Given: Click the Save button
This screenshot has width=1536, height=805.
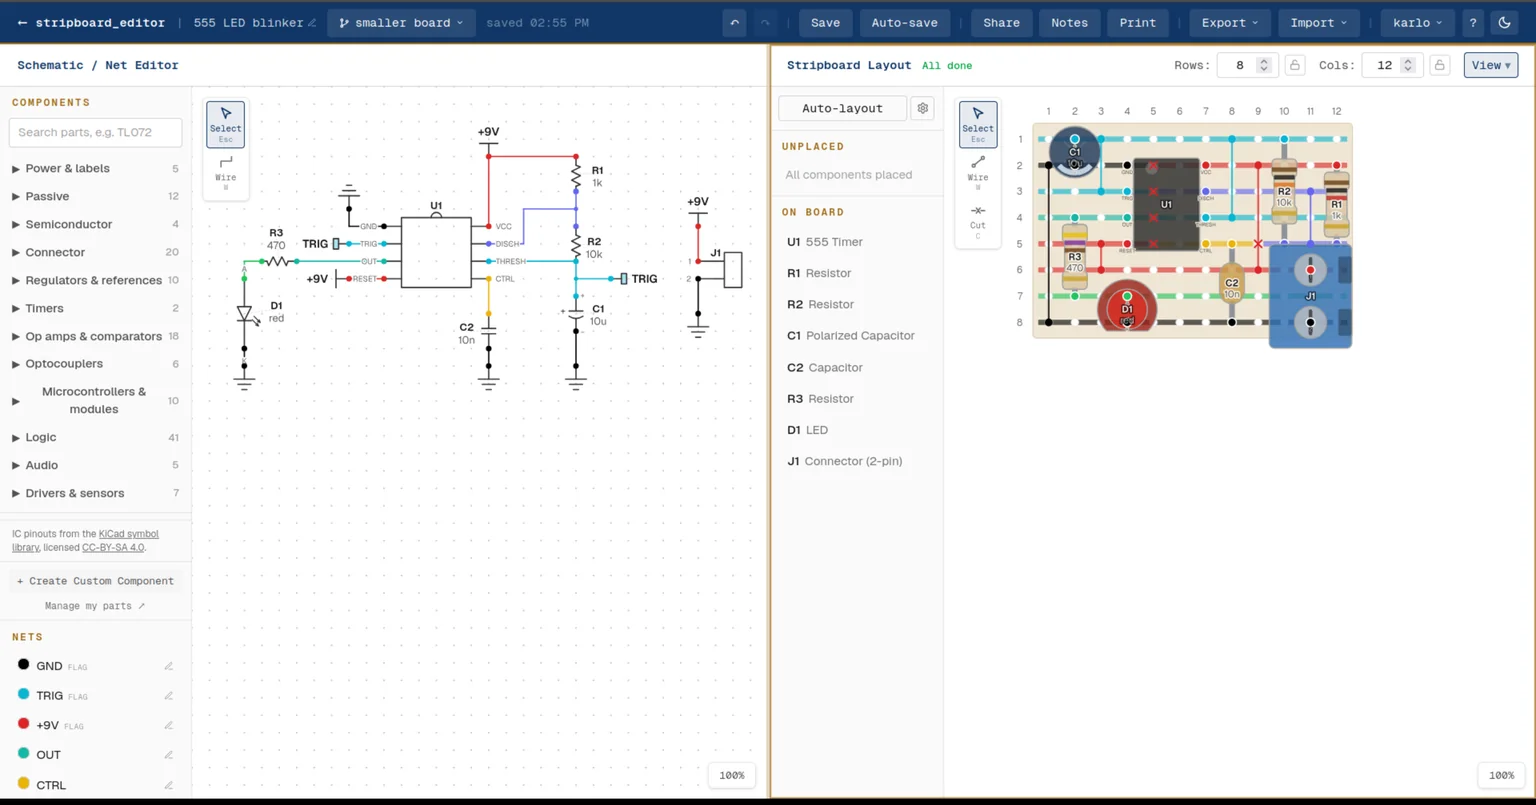Looking at the screenshot, I should pos(825,23).
